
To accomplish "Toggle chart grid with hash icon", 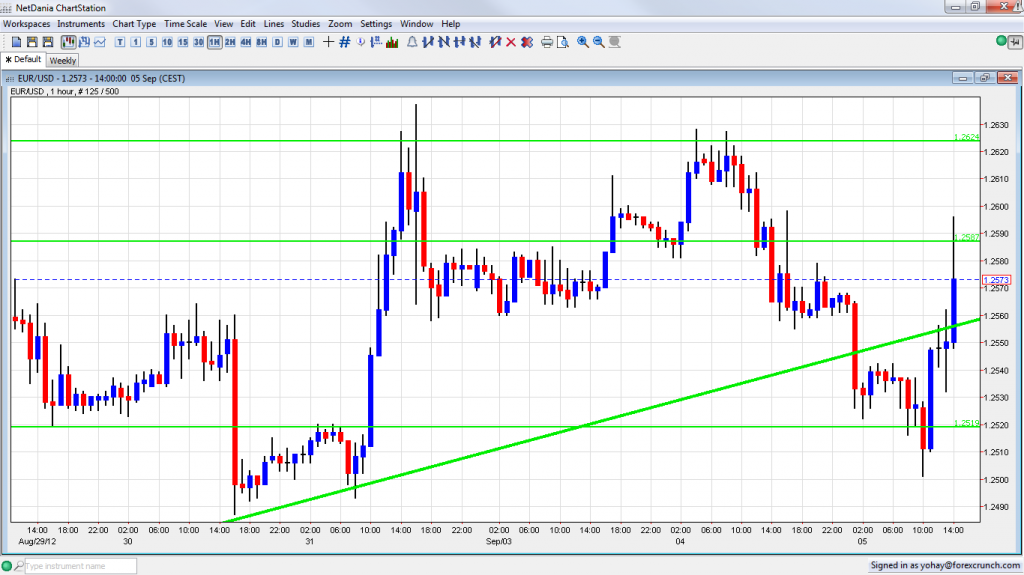I will tap(345, 42).
